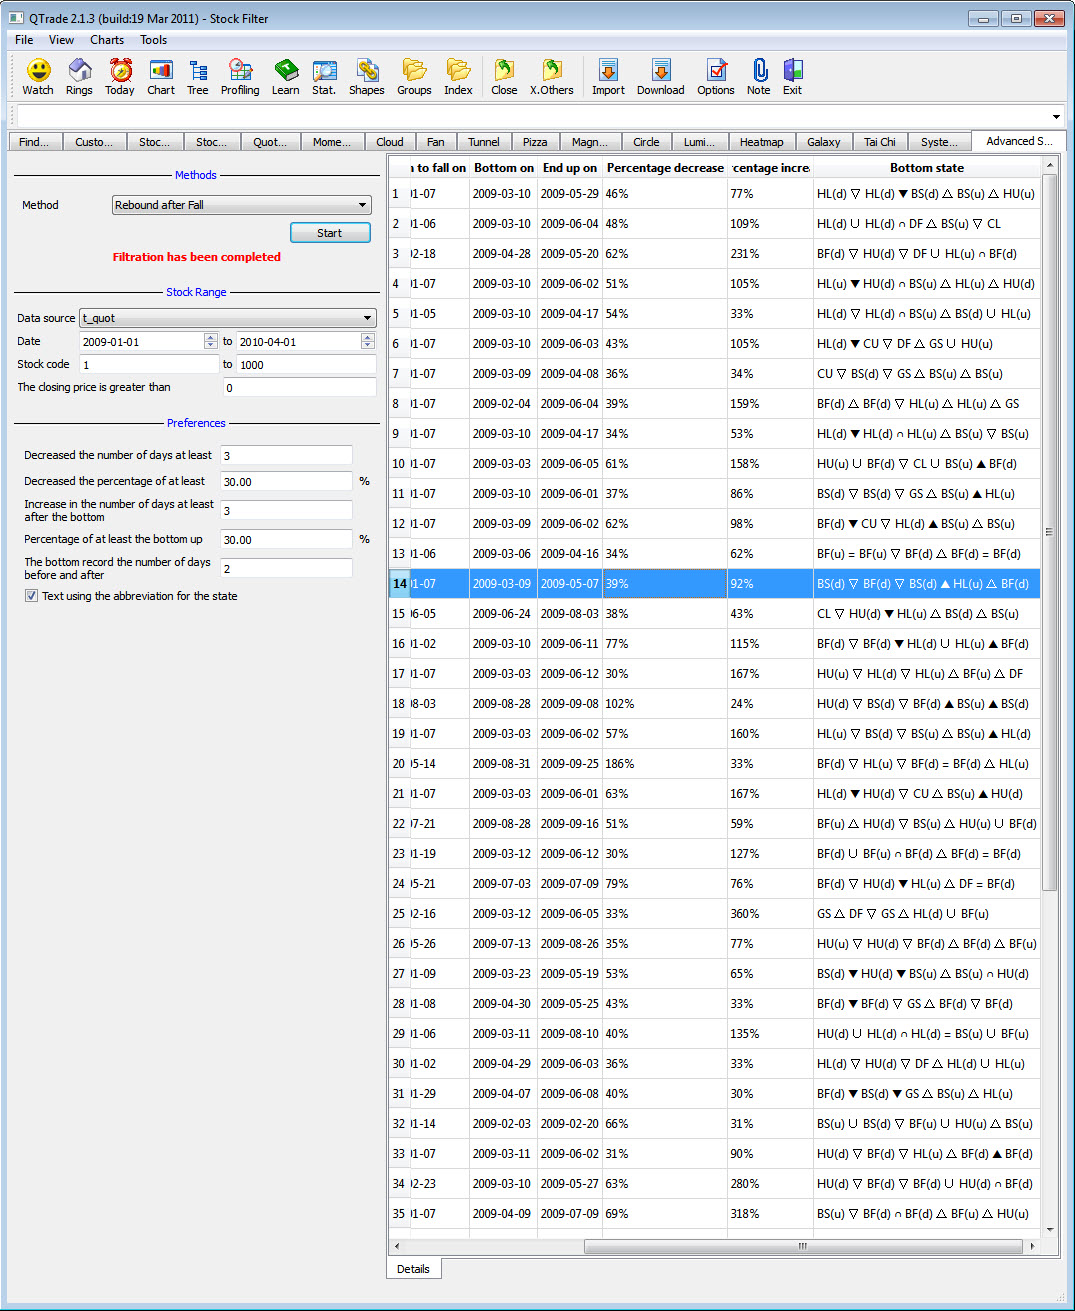Select highlighted result row 14
This screenshot has width=1075, height=1311.
[700, 583]
